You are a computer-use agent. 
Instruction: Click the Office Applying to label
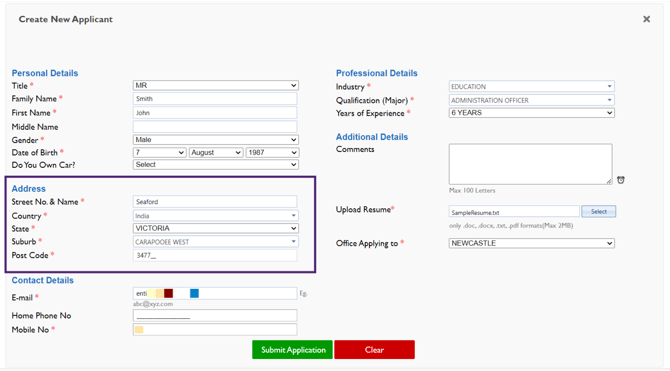367,243
